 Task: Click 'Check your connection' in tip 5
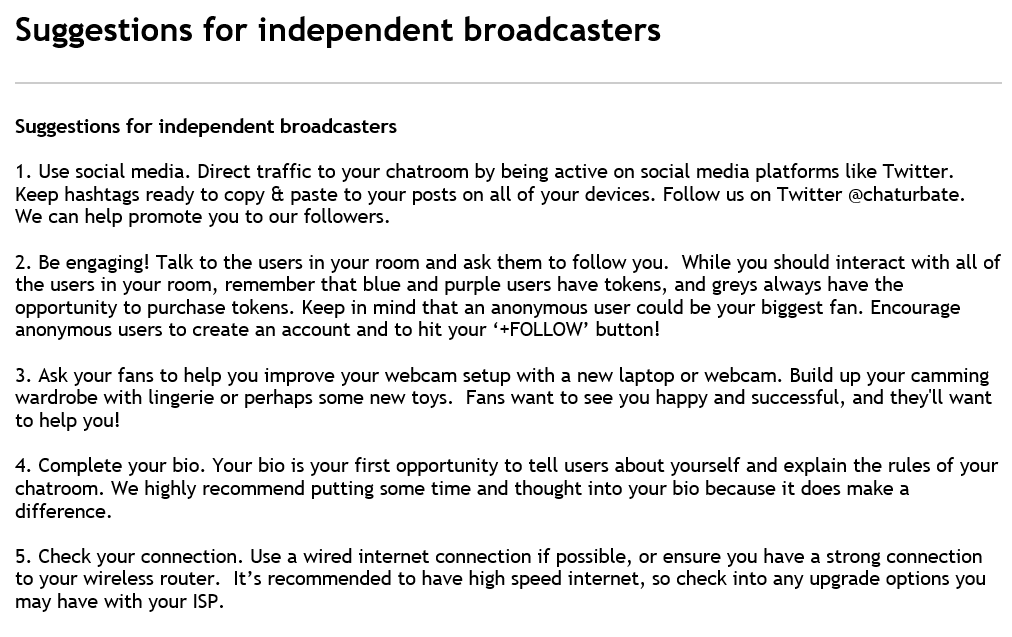pyautogui.click(x=141, y=556)
